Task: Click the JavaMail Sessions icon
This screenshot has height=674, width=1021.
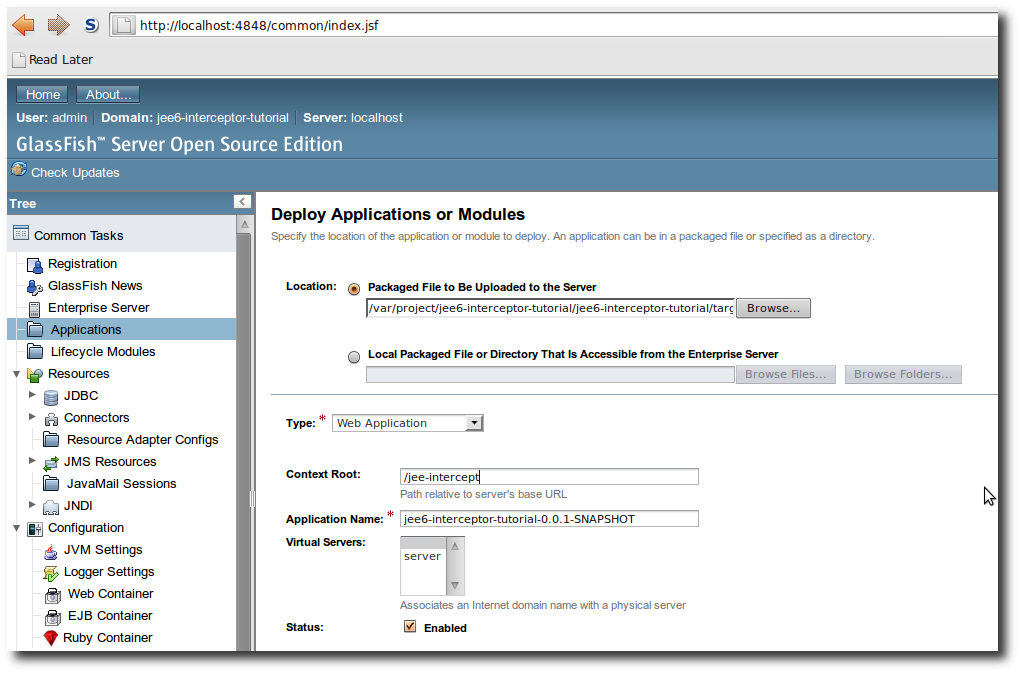Action: click(x=51, y=483)
